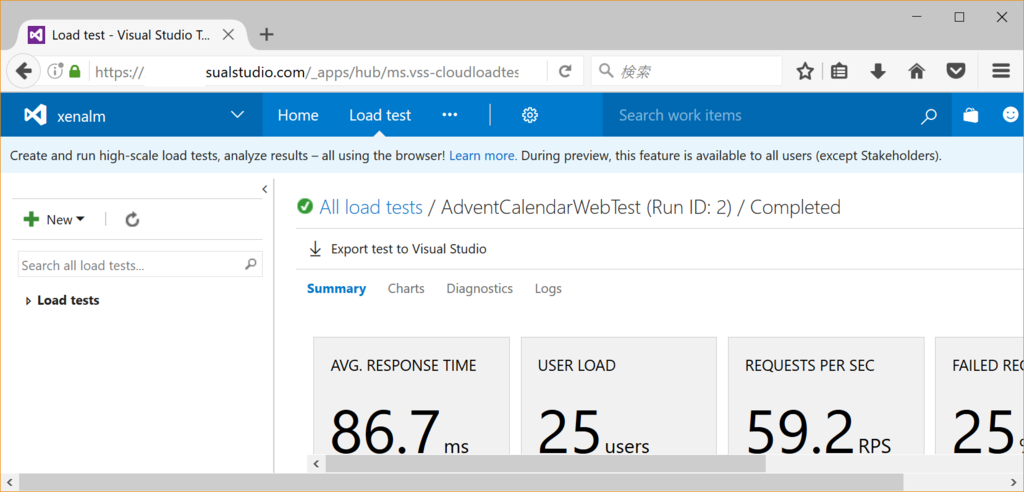1024x492 pixels.
Task: Open the All load tests breadcrumb link
Action: (x=371, y=208)
